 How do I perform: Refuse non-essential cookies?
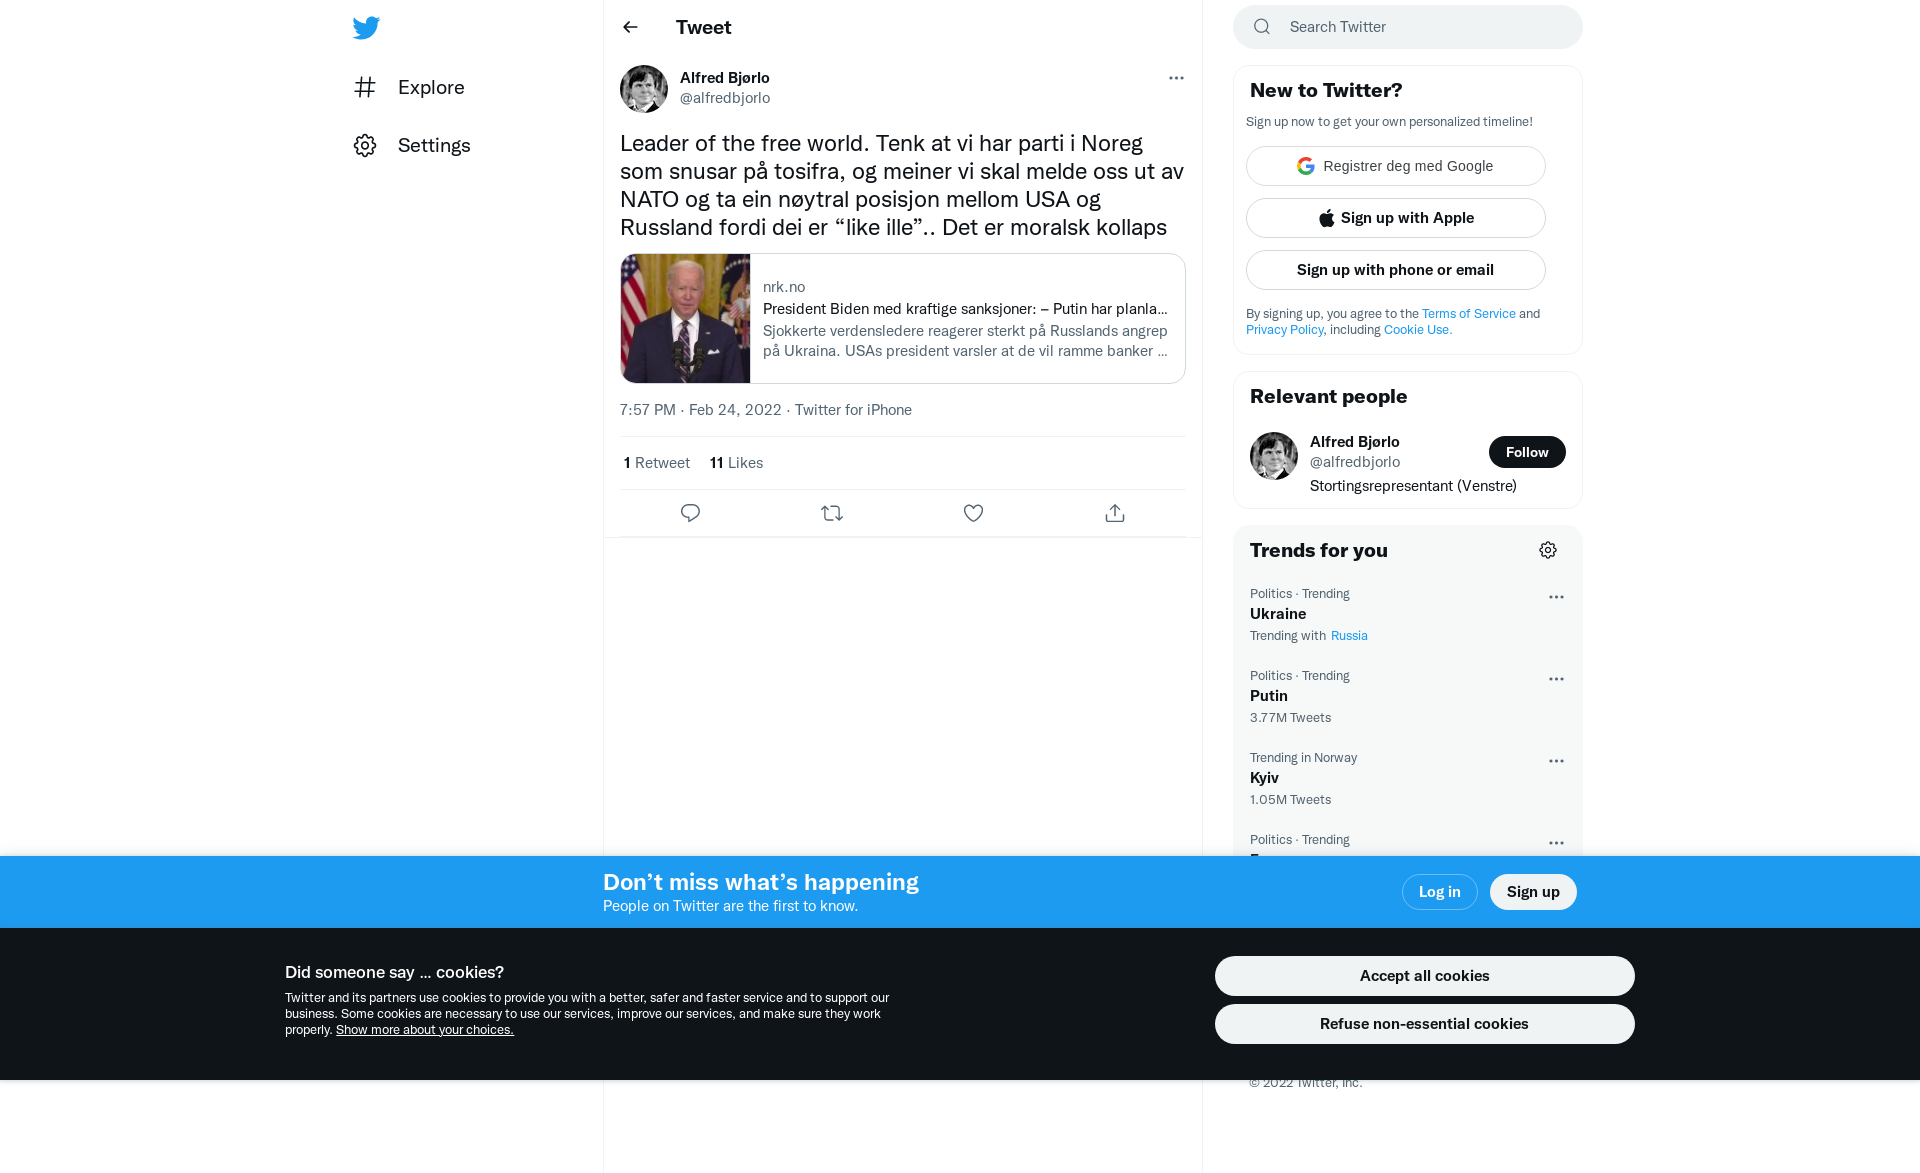coord(1424,1024)
